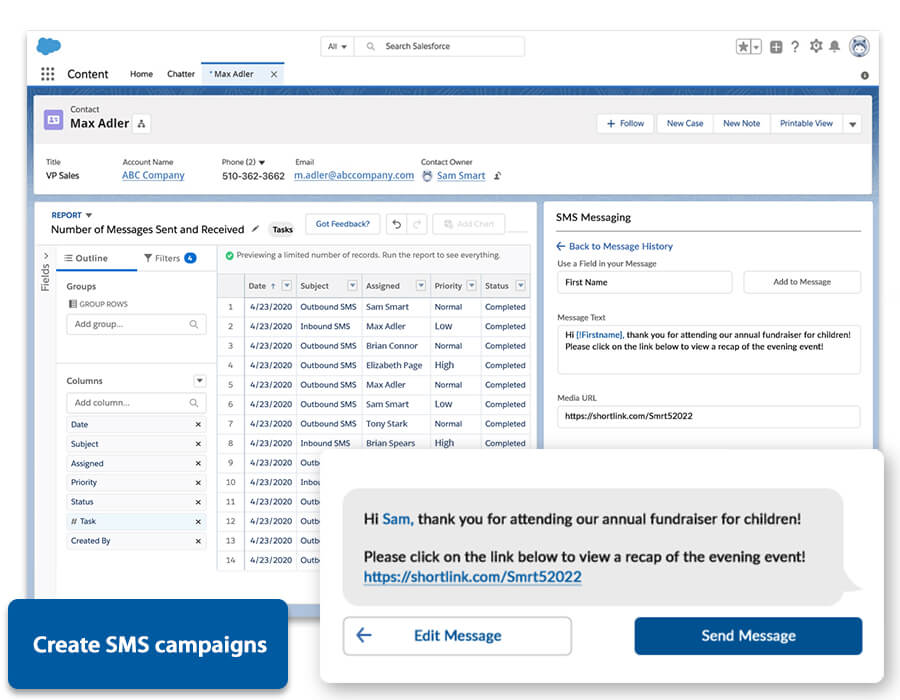Click the Search Salesforce field

(440, 46)
